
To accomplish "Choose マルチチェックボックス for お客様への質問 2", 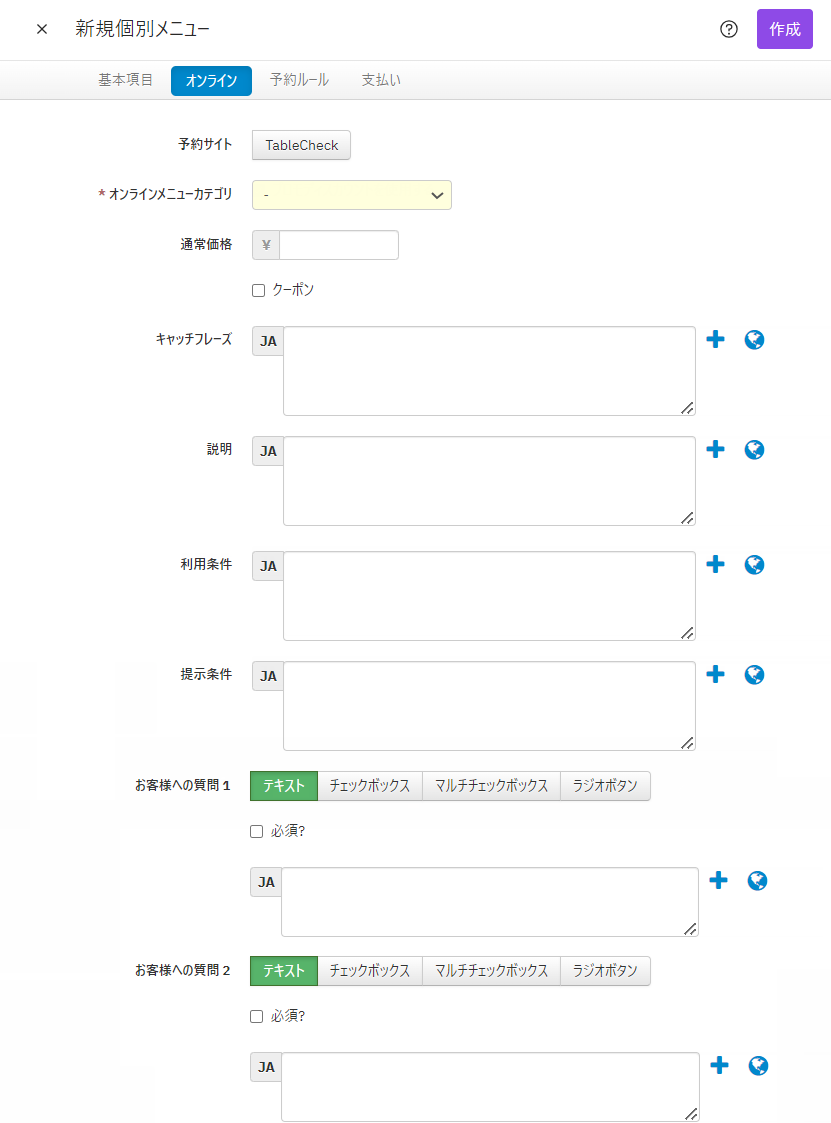I will point(491,971).
